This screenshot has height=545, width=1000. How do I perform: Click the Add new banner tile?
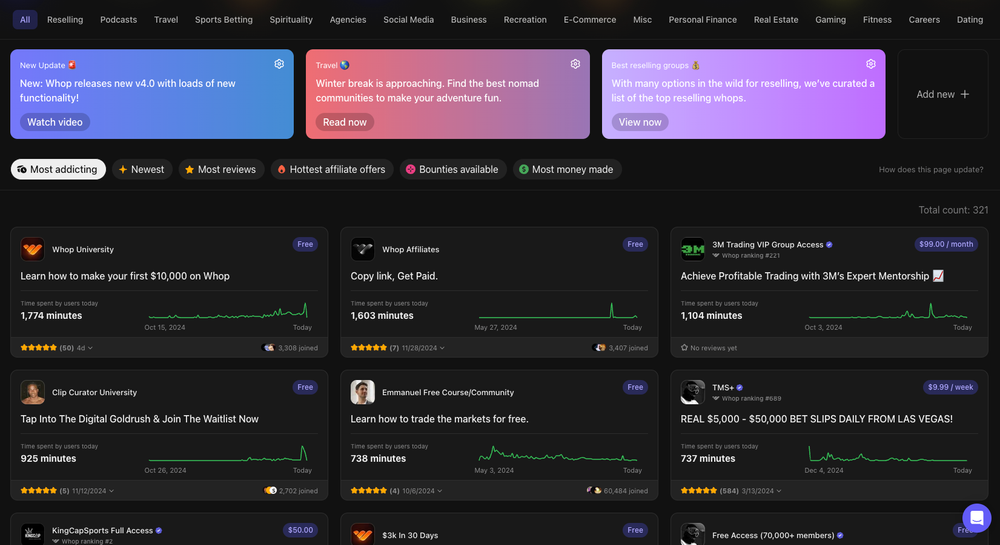943,94
